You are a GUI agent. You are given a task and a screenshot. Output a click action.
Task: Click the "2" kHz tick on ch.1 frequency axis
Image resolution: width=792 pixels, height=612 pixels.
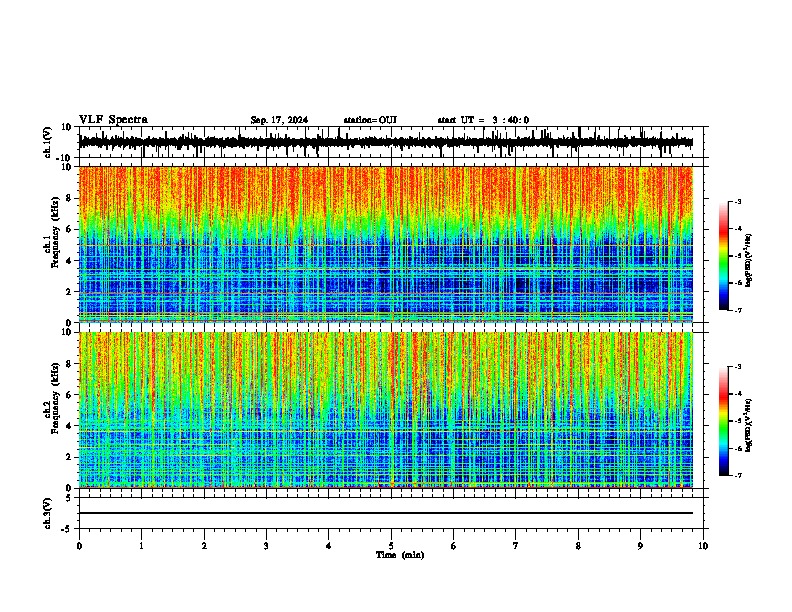tap(70, 292)
